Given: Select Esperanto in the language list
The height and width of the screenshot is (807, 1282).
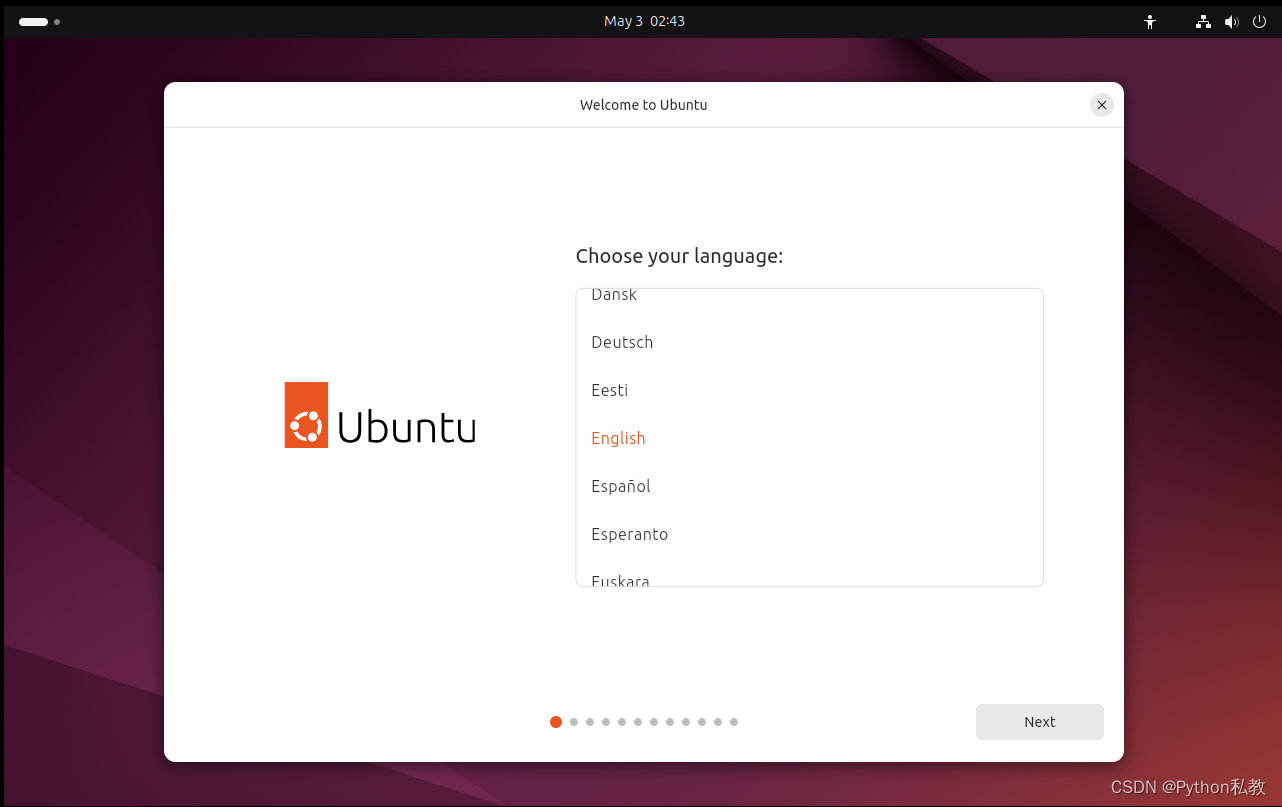Looking at the screenshot, I should (x=810, y=534).
